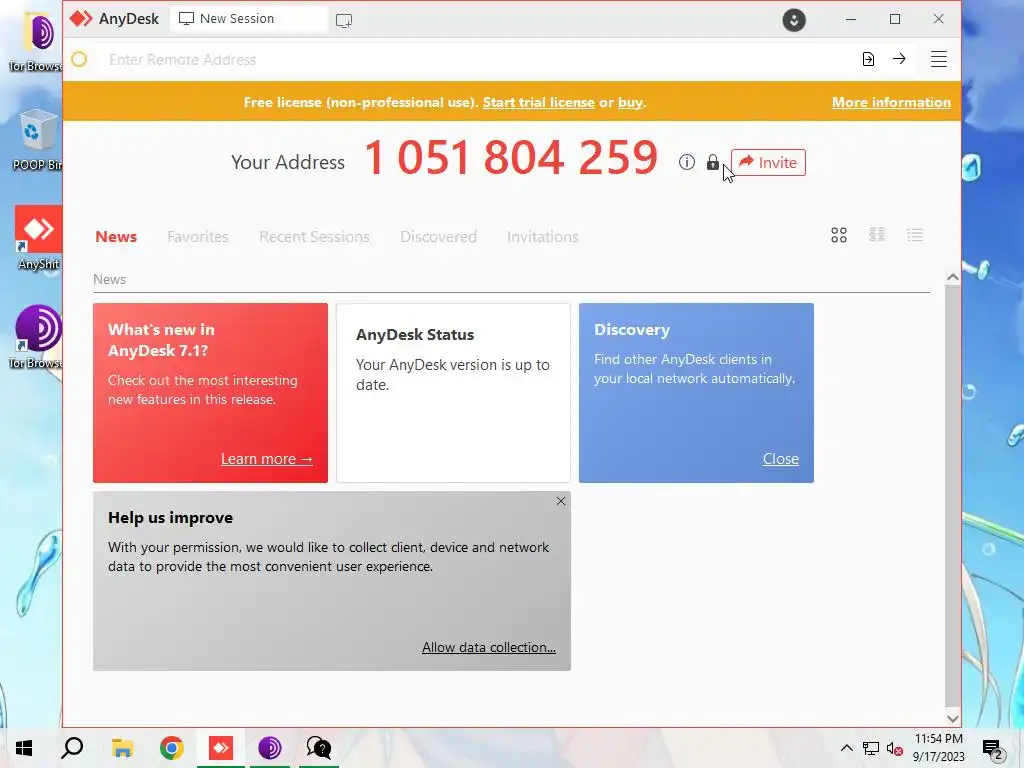Open the Favorites tab

point(198,236)
